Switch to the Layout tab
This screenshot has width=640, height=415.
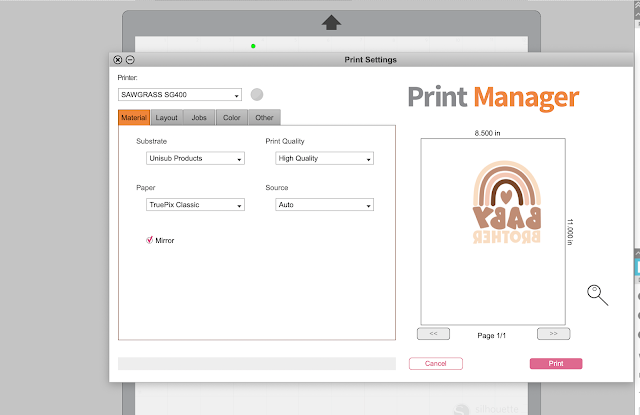click(x=167, y=118)
